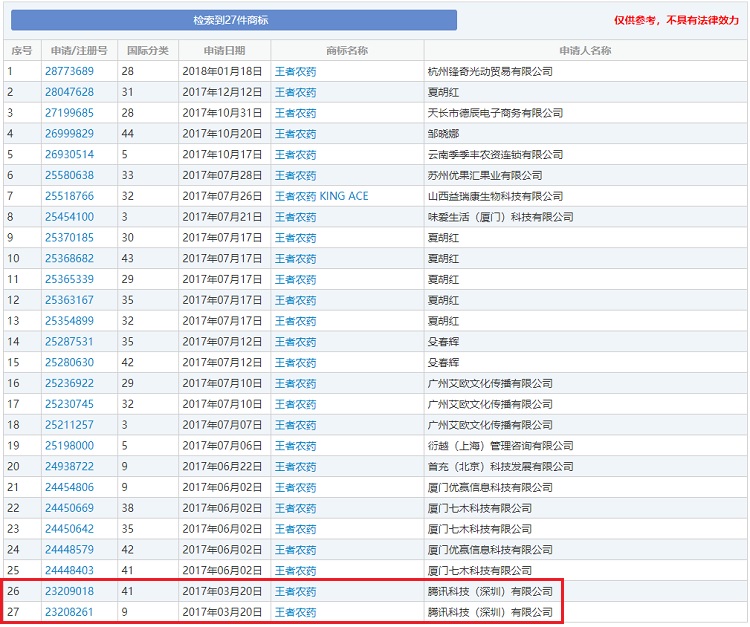This screenshot has height=627, width=750.
Task: Select applicant 云南季季丰农资连锁有限公司
Action: click(x=496, y=154)
